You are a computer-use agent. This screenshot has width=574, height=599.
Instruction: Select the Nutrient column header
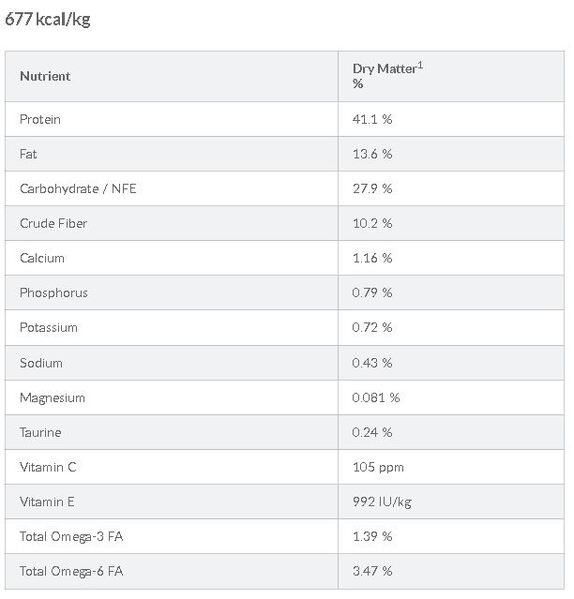pyautogui.click(x=45, y=76)
